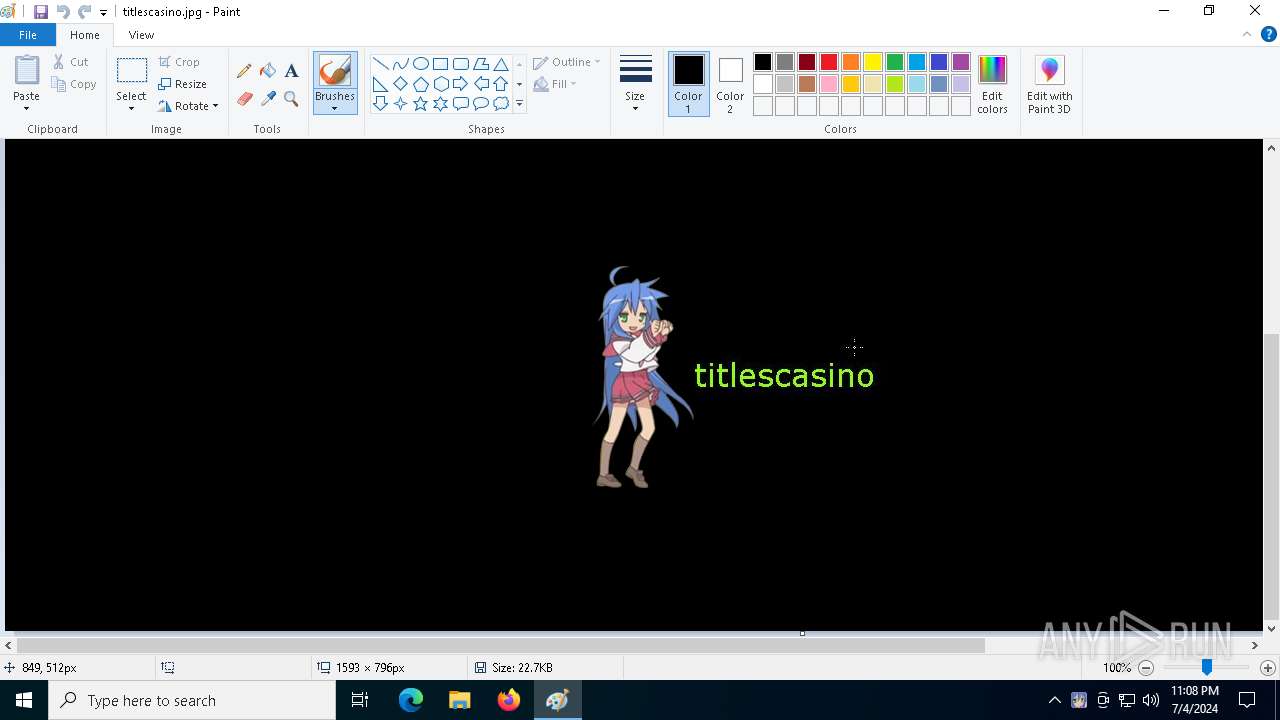The height and width of the screenshot is (720, 1280).
Task: Activate Color 2 background selector
Action: point(730,84)
